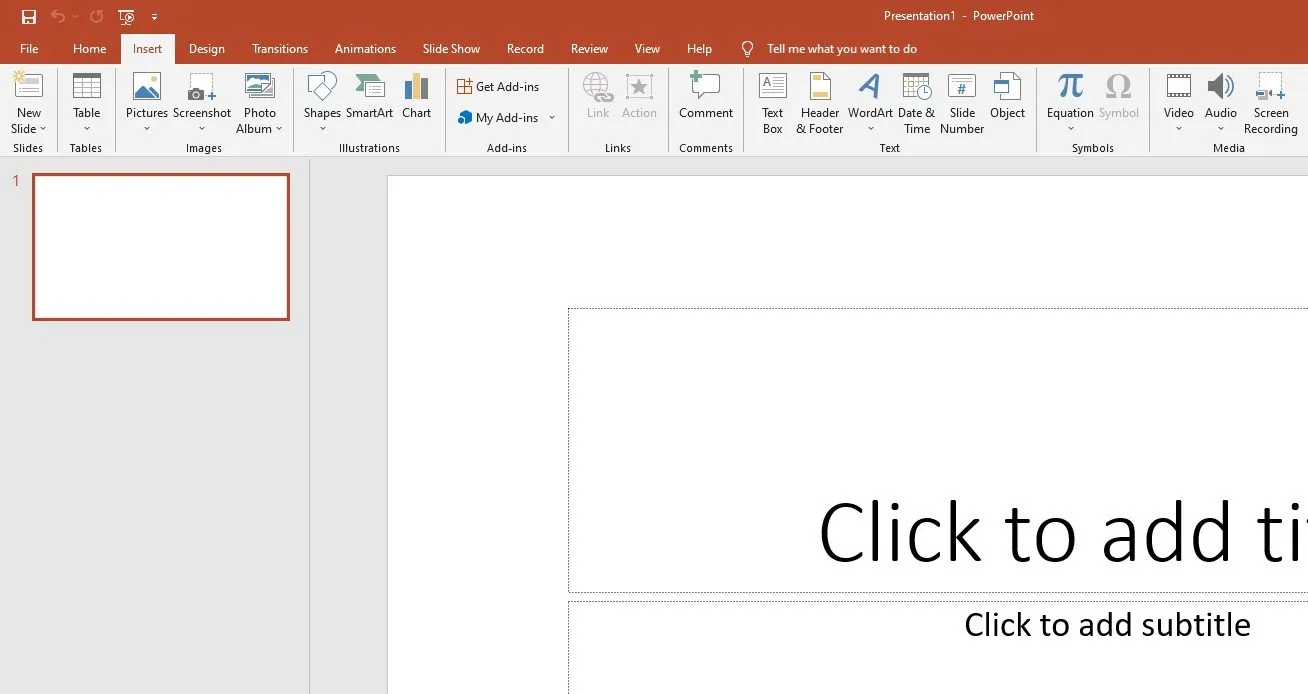1308x694 pixels.
Task: Open the File menu
Action: point(29,49)
